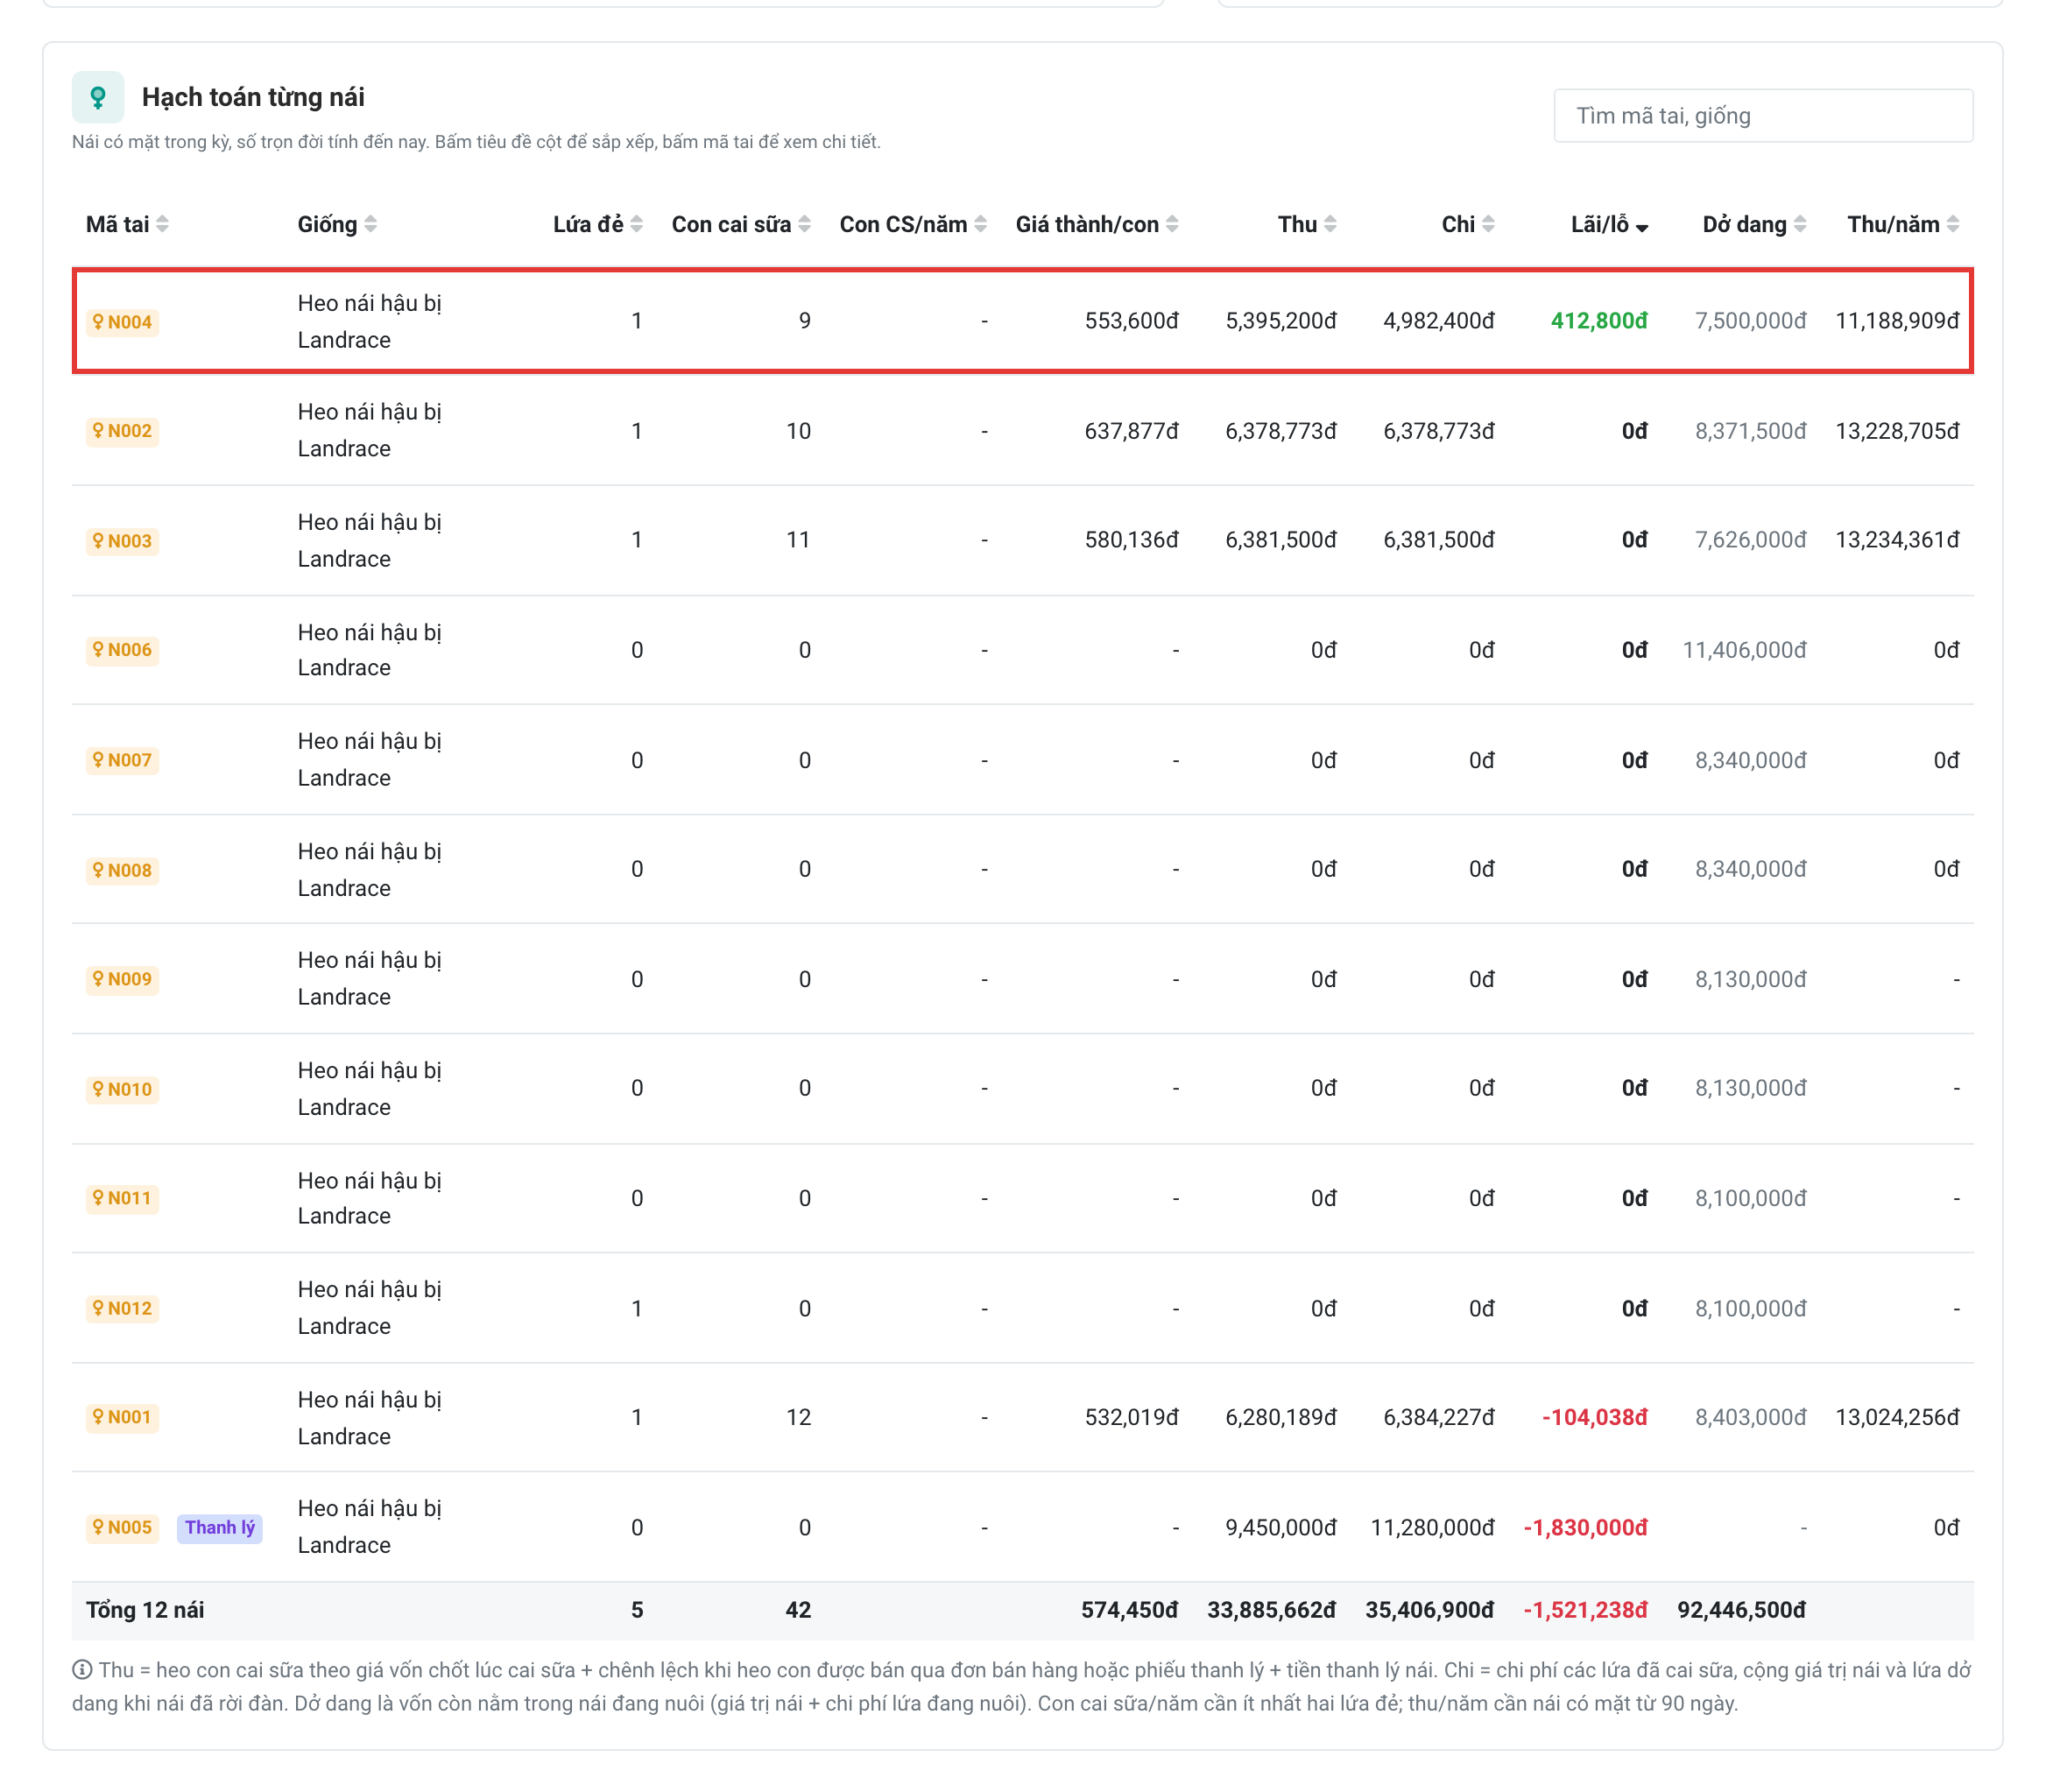2046x1792 pixels.
Task: Sort by Con cai sữa column
Action: (x=741, y=224)
